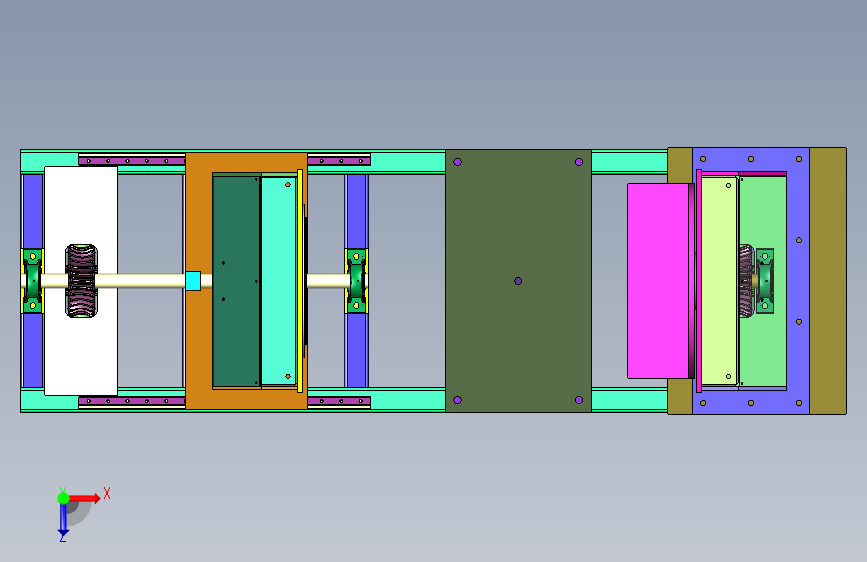Select the cream drive shaft left of the orange frame
This screenshot has width=867, height=562.
[x=141, y=281]
